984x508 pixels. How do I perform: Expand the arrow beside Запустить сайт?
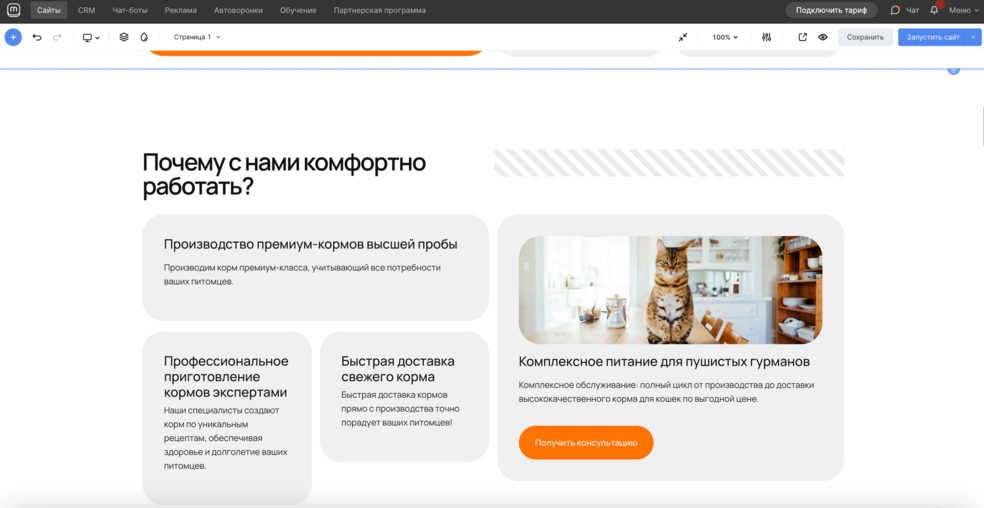point(973,37)
